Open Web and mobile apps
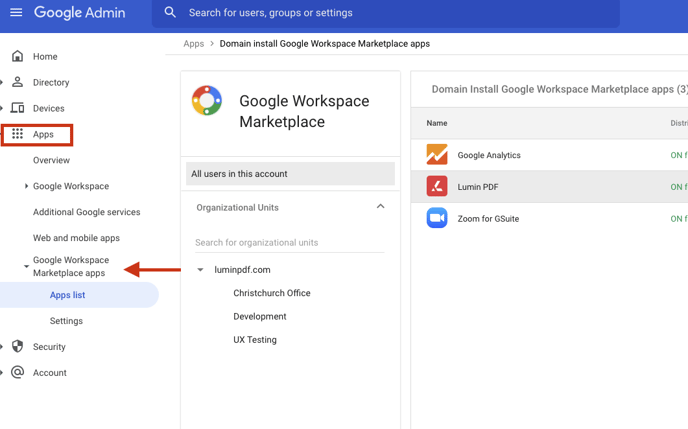Viewport: 688px width, 429px height. coord(76,238)
